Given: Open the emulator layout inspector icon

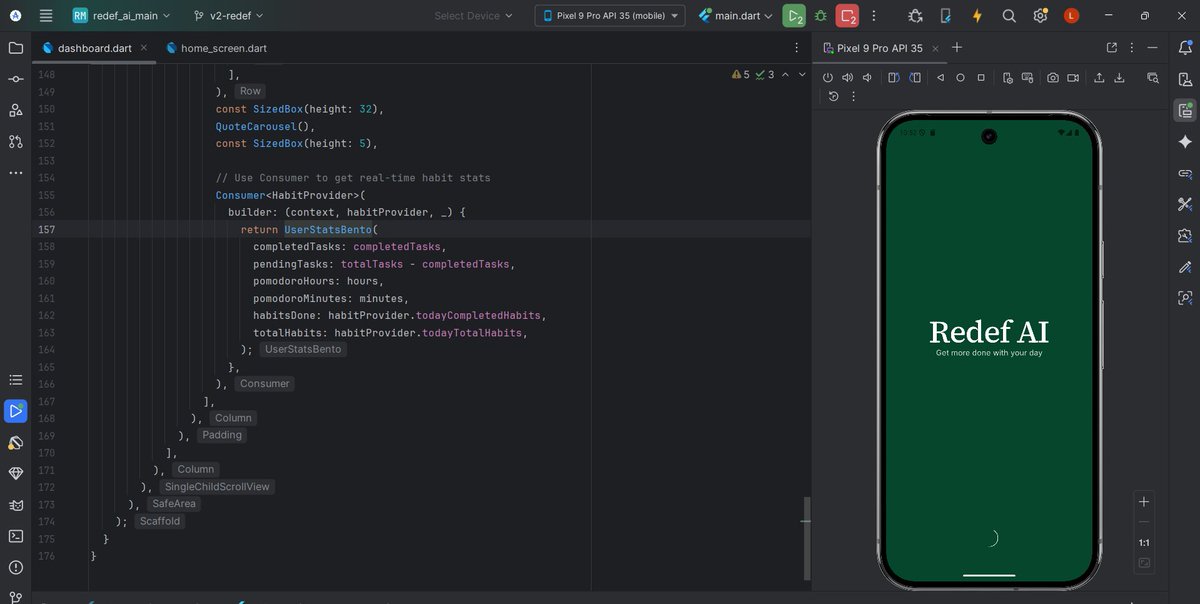Looking at the screenshot, I should point(1153,78).
